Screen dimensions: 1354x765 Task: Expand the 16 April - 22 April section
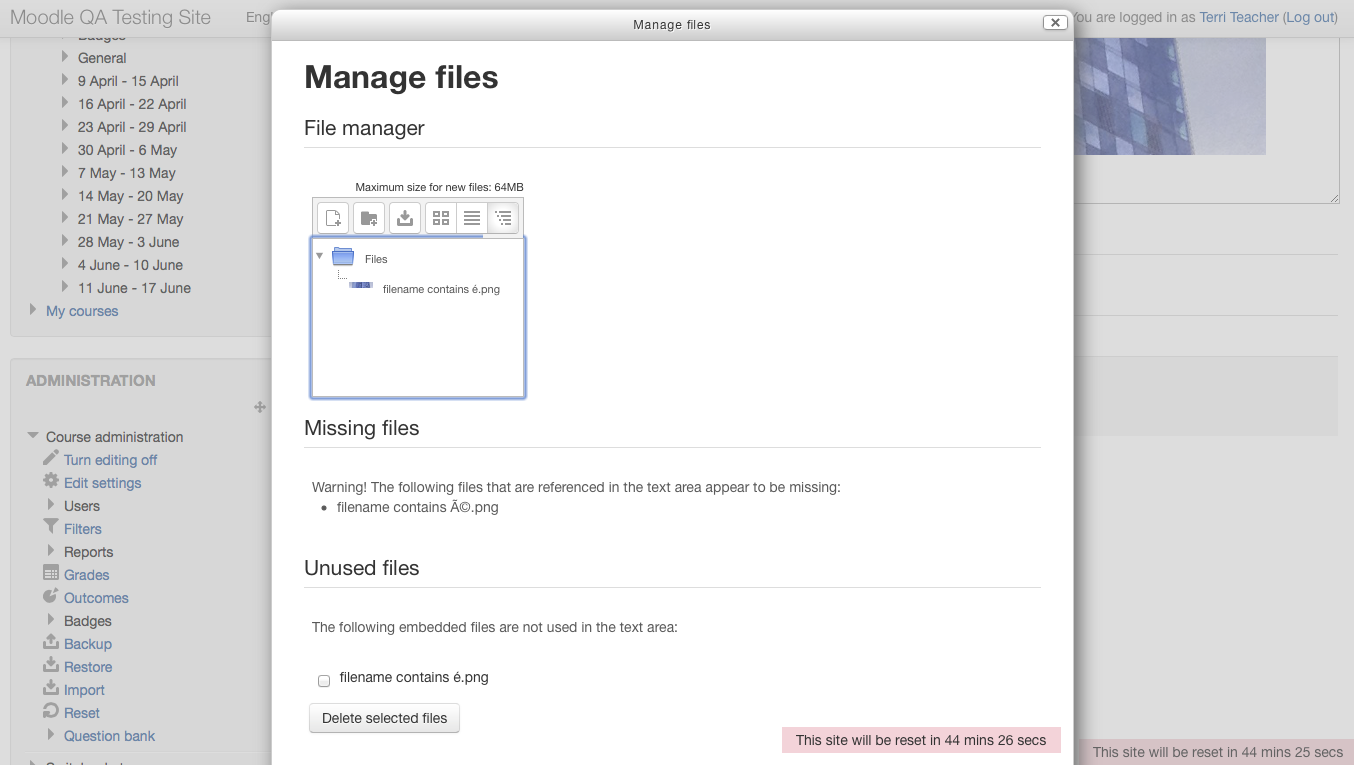pyautogui.click(x=65, y=103)
